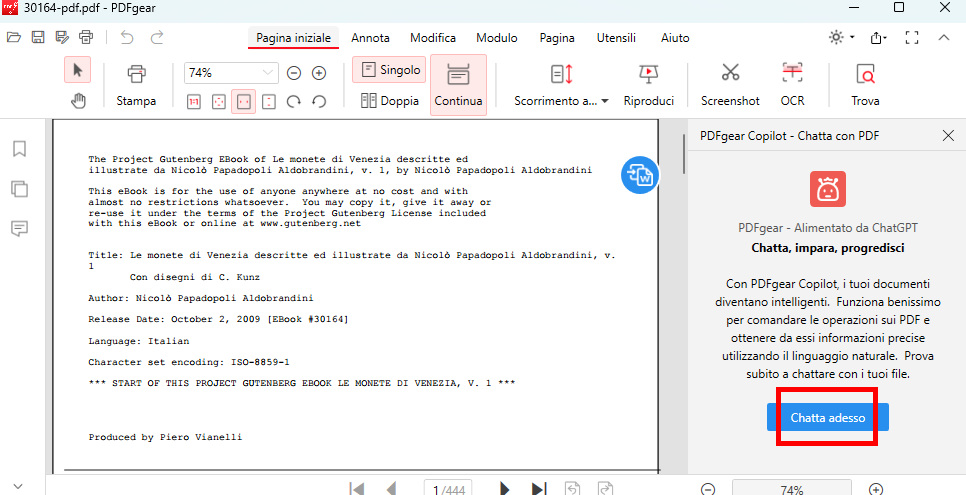Open the Trova search tool
Image resolution: width=966 pixels, height=495 pixels.
click(x=866, y=85)
